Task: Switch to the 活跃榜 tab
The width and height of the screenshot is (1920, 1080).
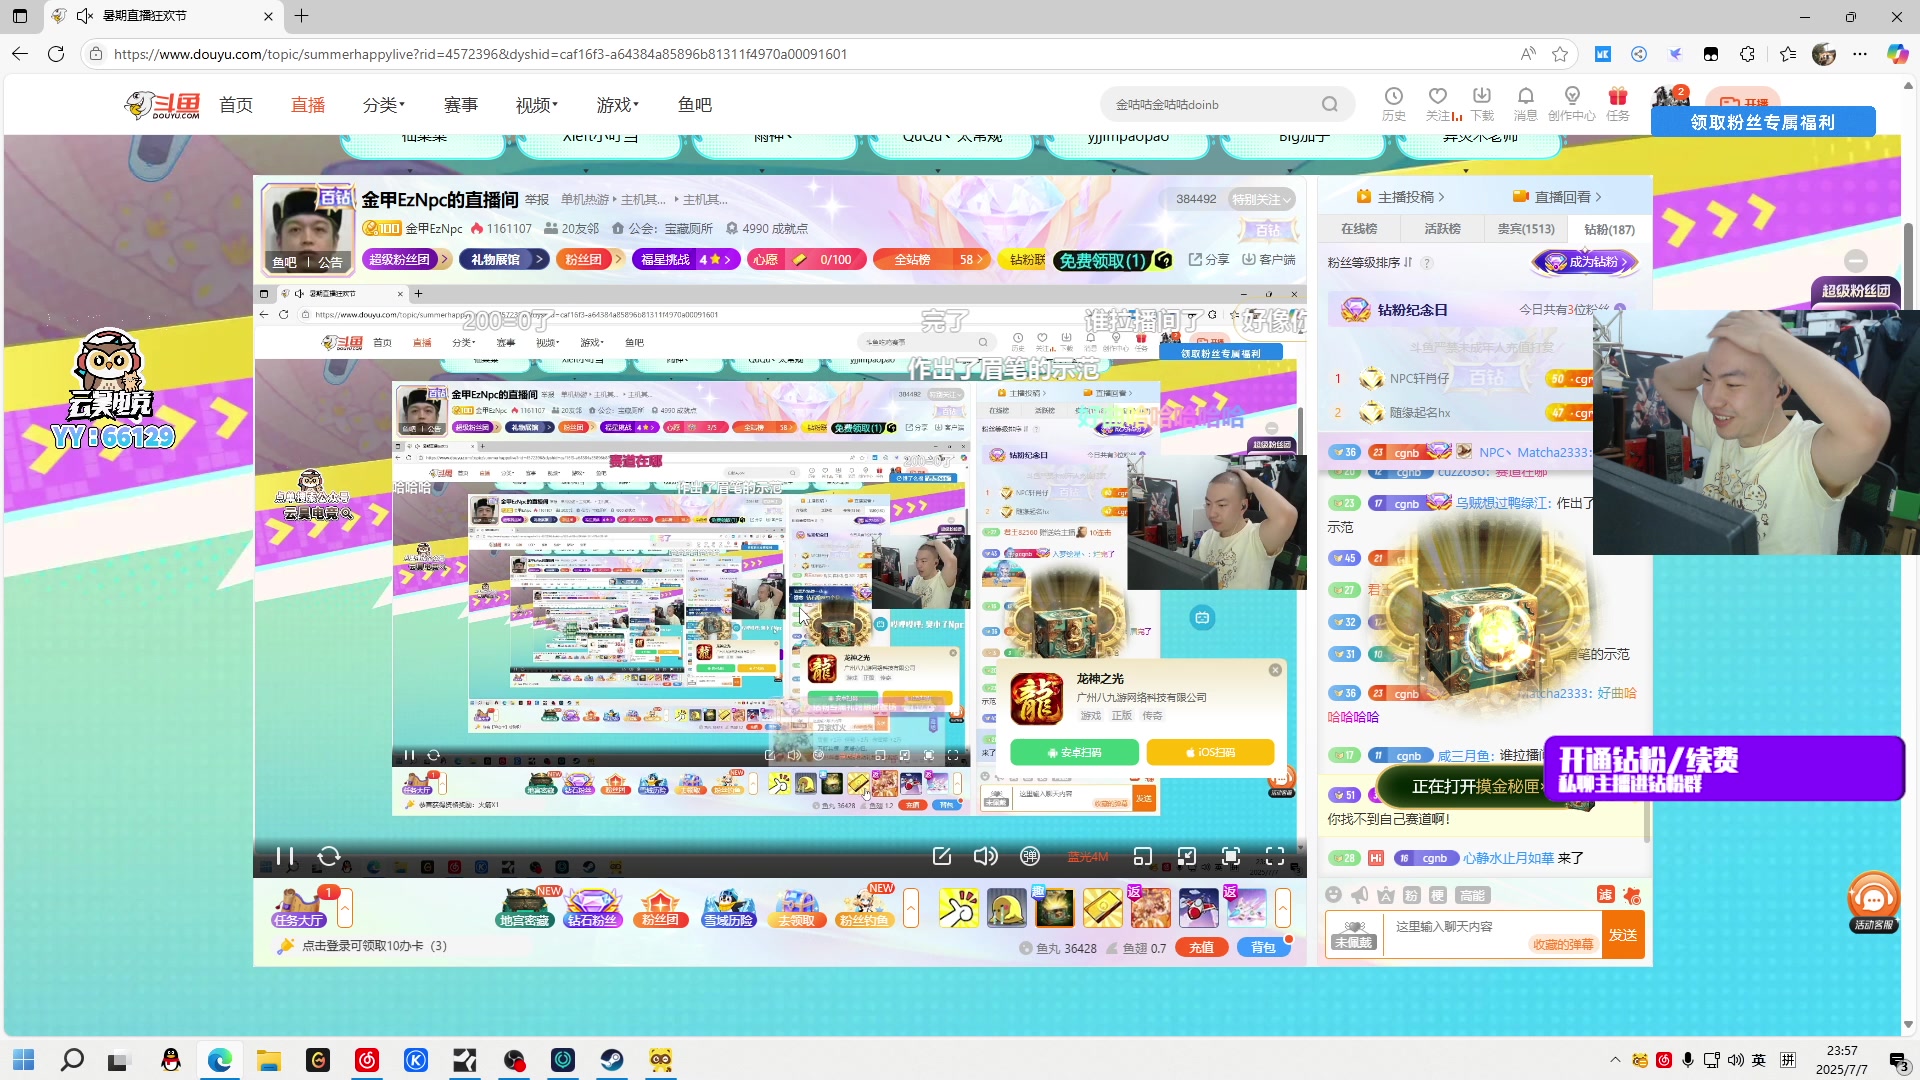Action: tap(1442, 229)
